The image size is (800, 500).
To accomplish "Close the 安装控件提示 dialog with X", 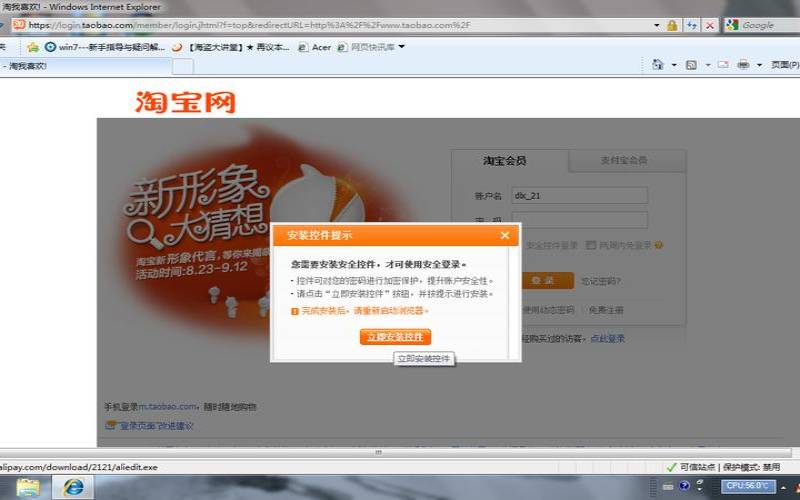I will pos(505,236).
